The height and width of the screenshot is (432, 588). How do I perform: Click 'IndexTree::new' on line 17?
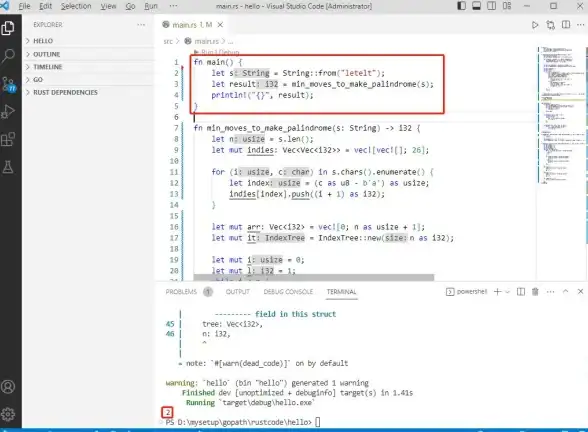[x=350, y=238]
